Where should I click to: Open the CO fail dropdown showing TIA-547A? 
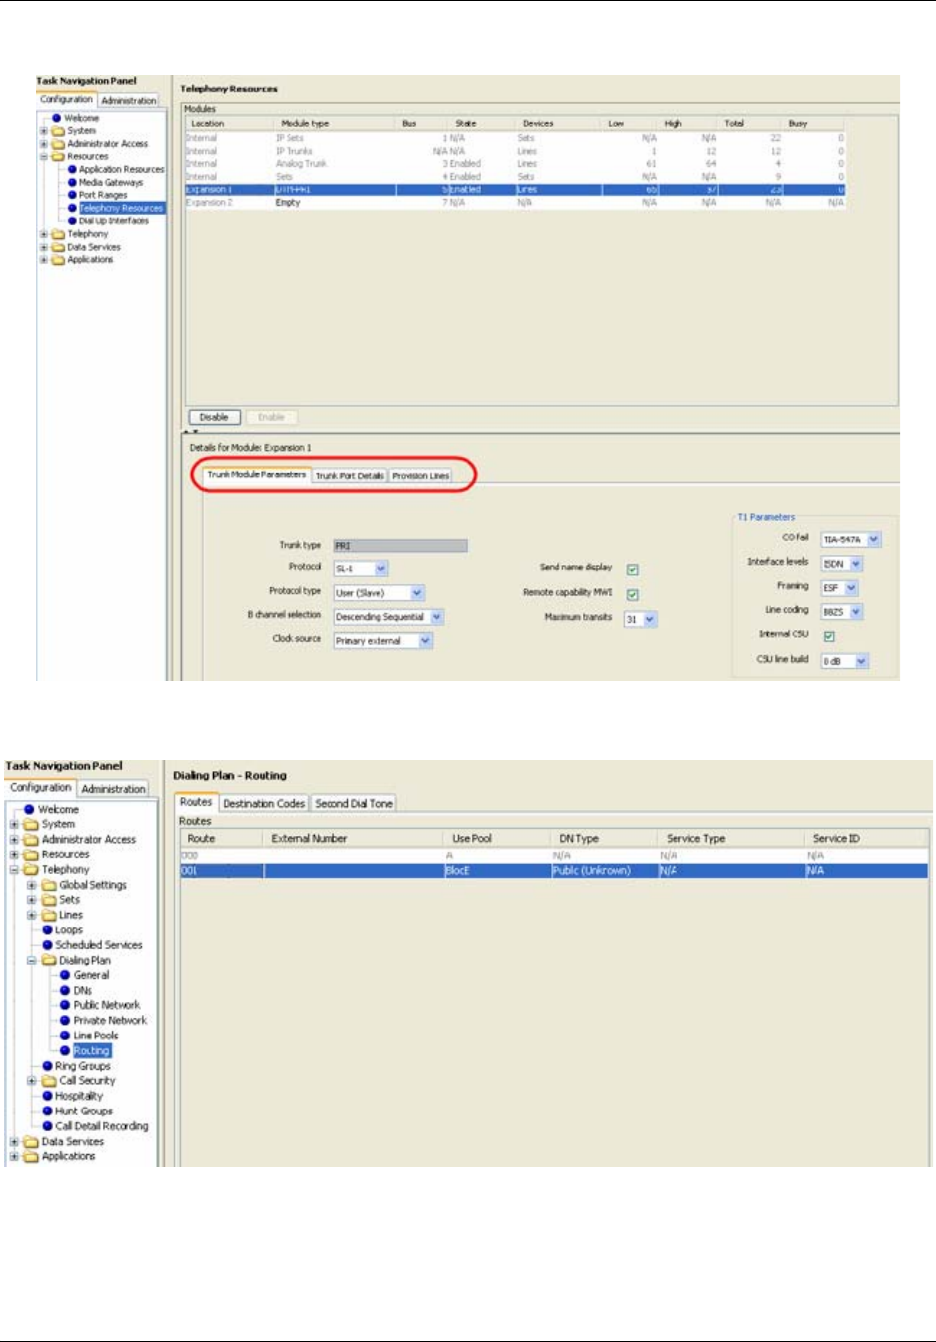(x=851, y=539)
